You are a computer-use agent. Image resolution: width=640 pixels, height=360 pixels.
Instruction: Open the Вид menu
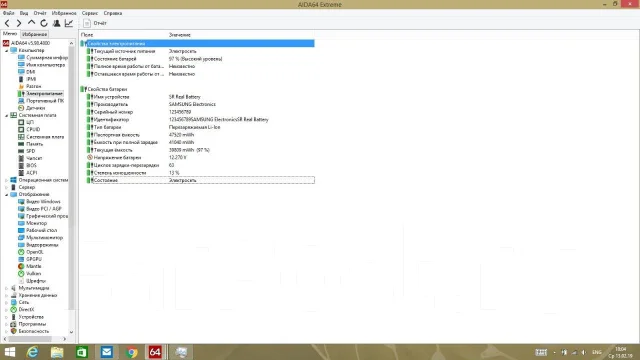24,13
